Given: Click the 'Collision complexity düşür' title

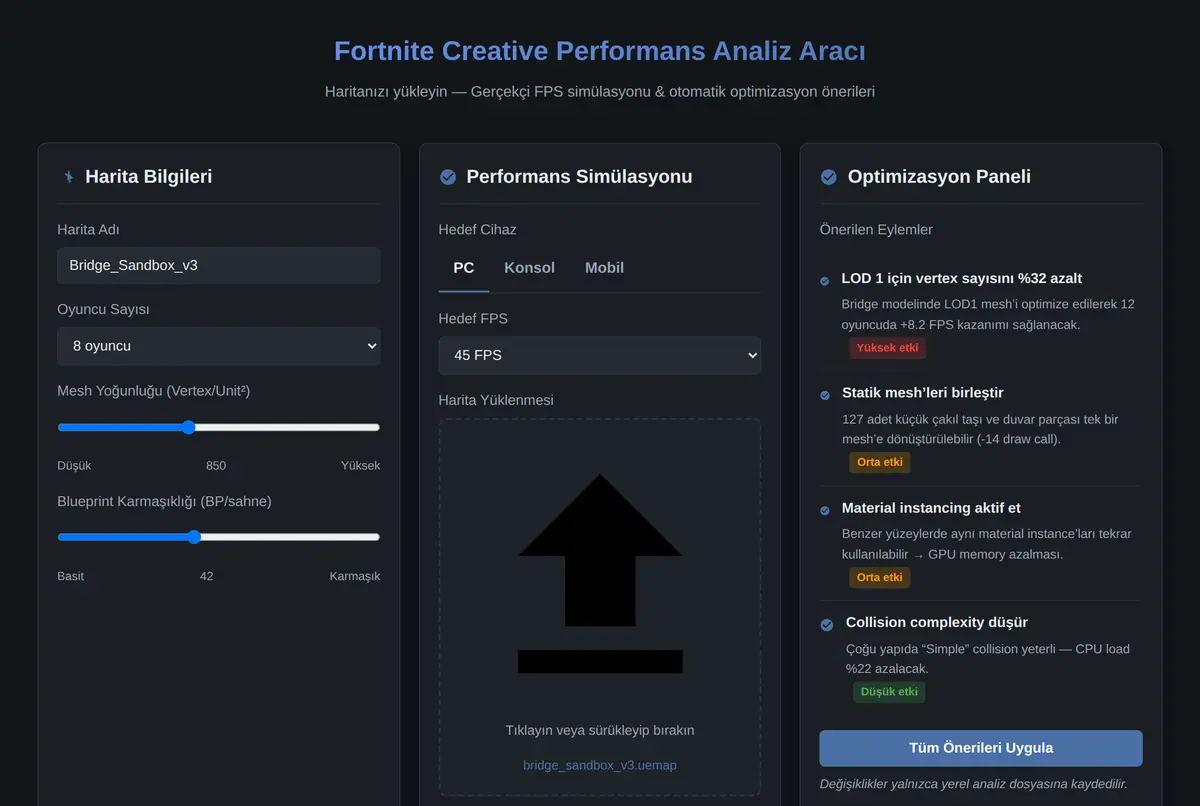Looking at the screenshot, I should [x=937, y=622].
